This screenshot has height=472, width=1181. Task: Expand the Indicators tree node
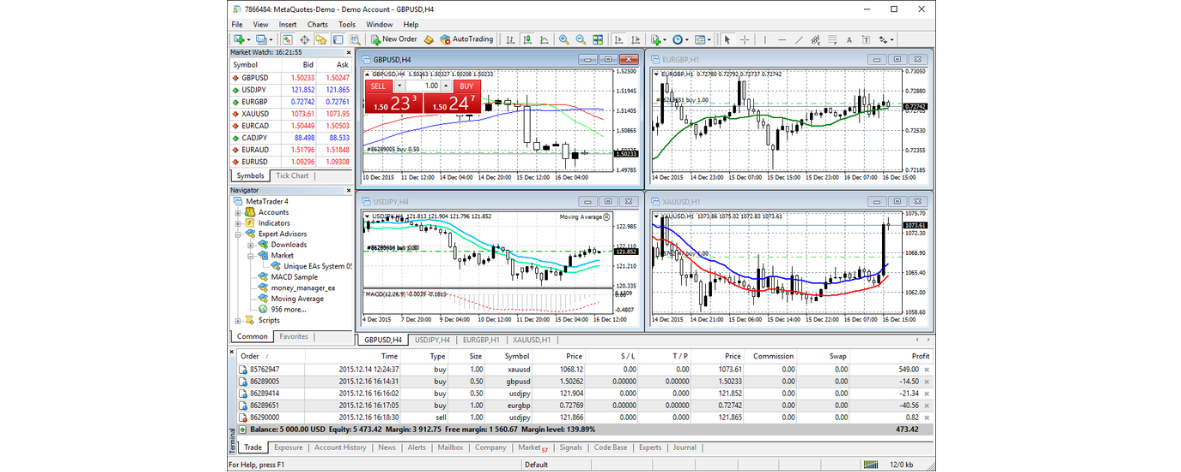pos(238,223)
